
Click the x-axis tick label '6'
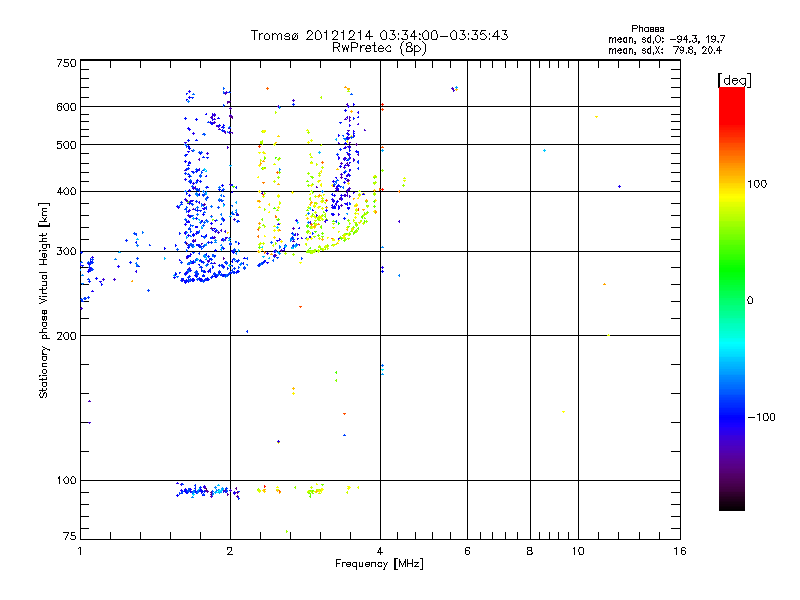(467, 551)
